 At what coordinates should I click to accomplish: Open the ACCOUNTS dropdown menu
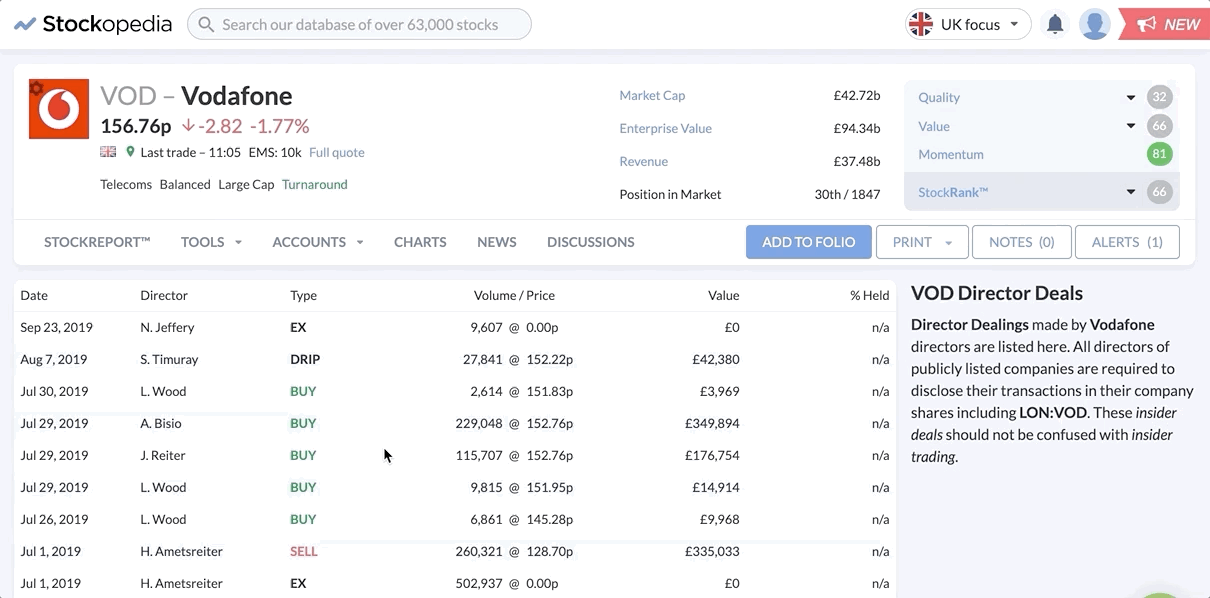click(317, 242)
